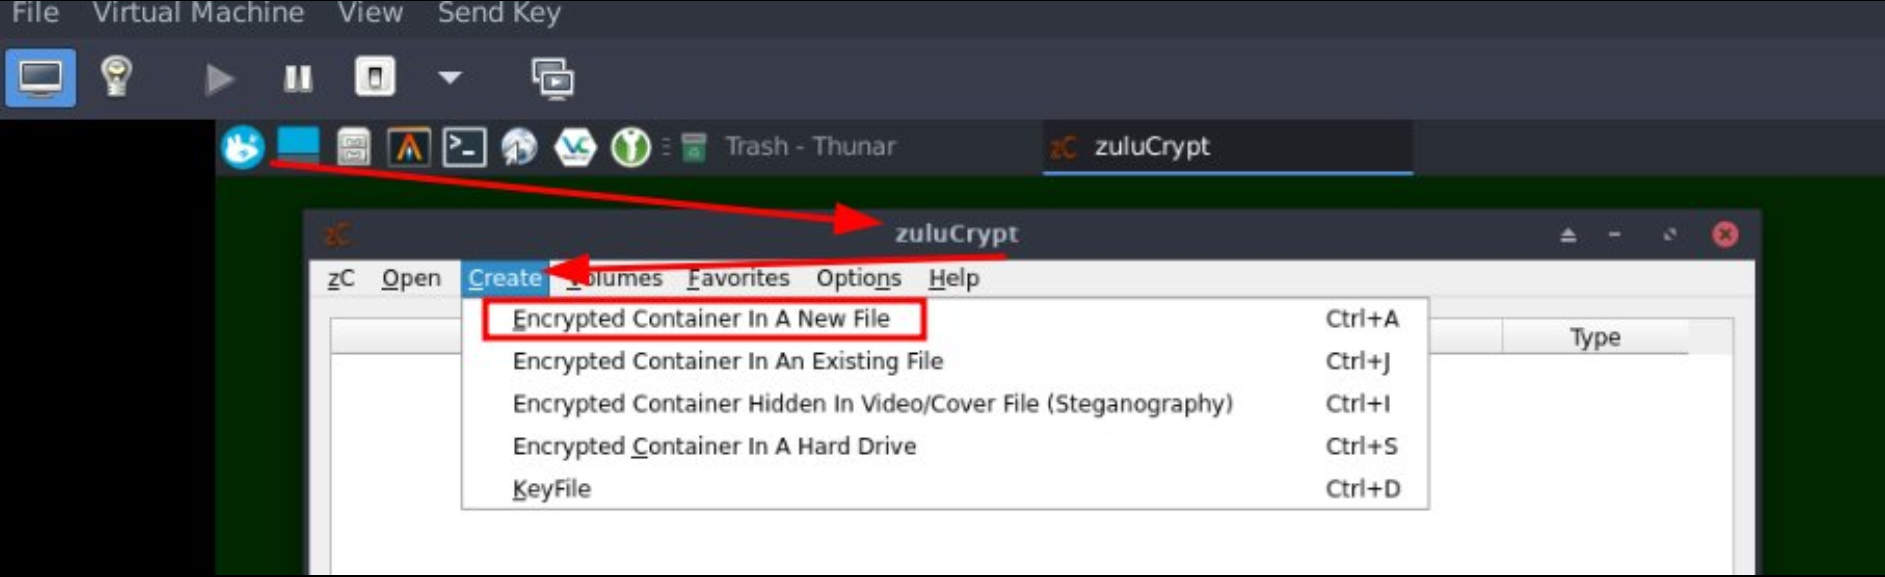Close the zuluCrypt window
The width and height of the screenshot is (1885, 577).
(1725, 235)
